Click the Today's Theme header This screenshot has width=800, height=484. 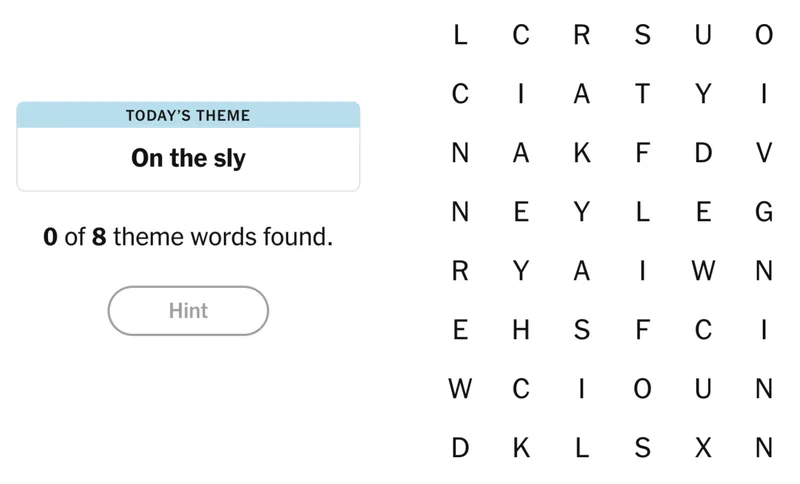(x=188, y=115)
